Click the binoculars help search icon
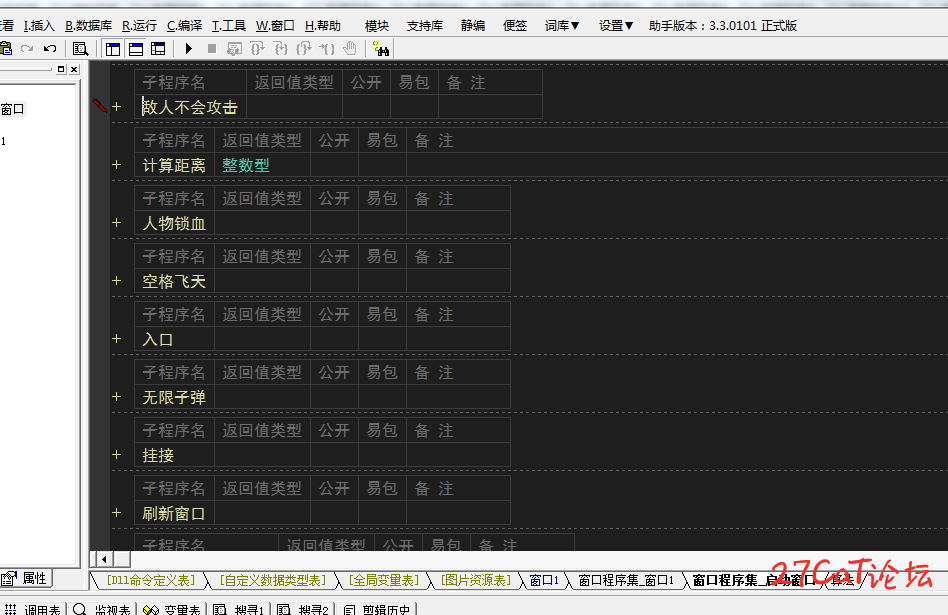 (381, 48)
